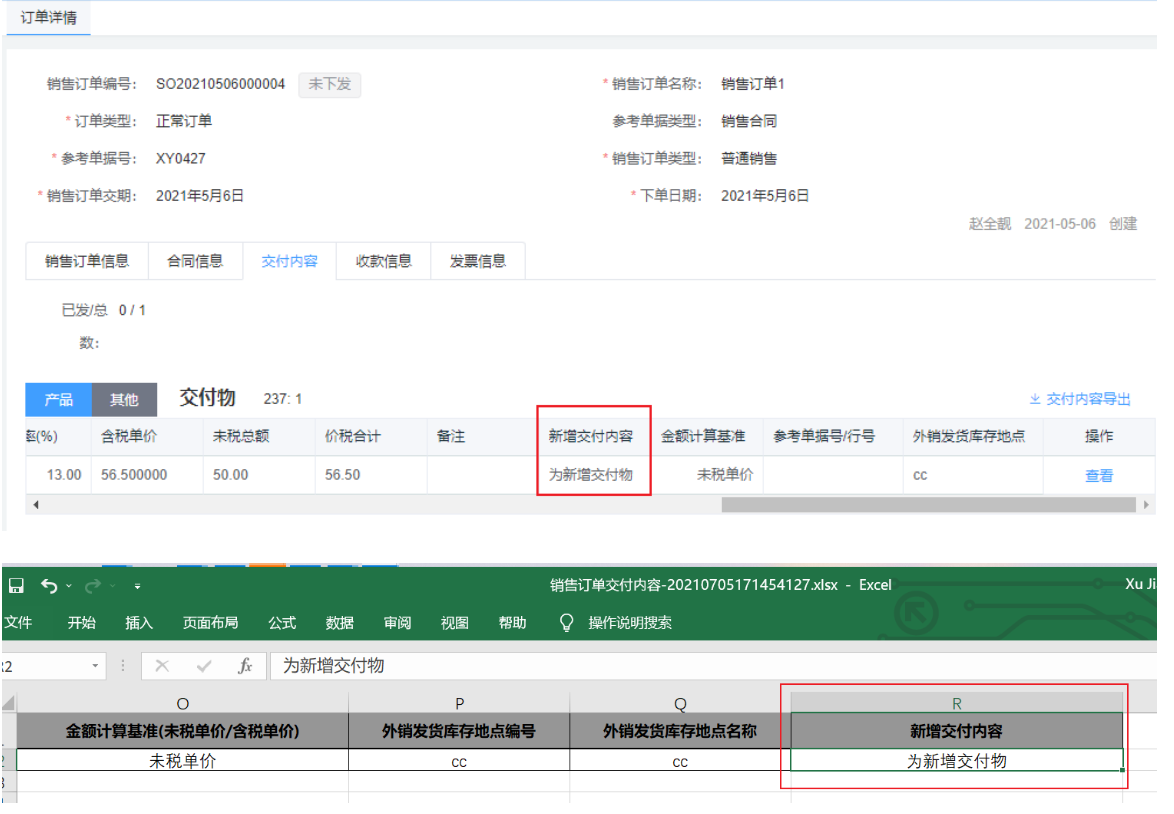Viewport: 1174px width, 814px height.
Task: Click the redo arrow in Excel
Action: [x=93, y=586]
